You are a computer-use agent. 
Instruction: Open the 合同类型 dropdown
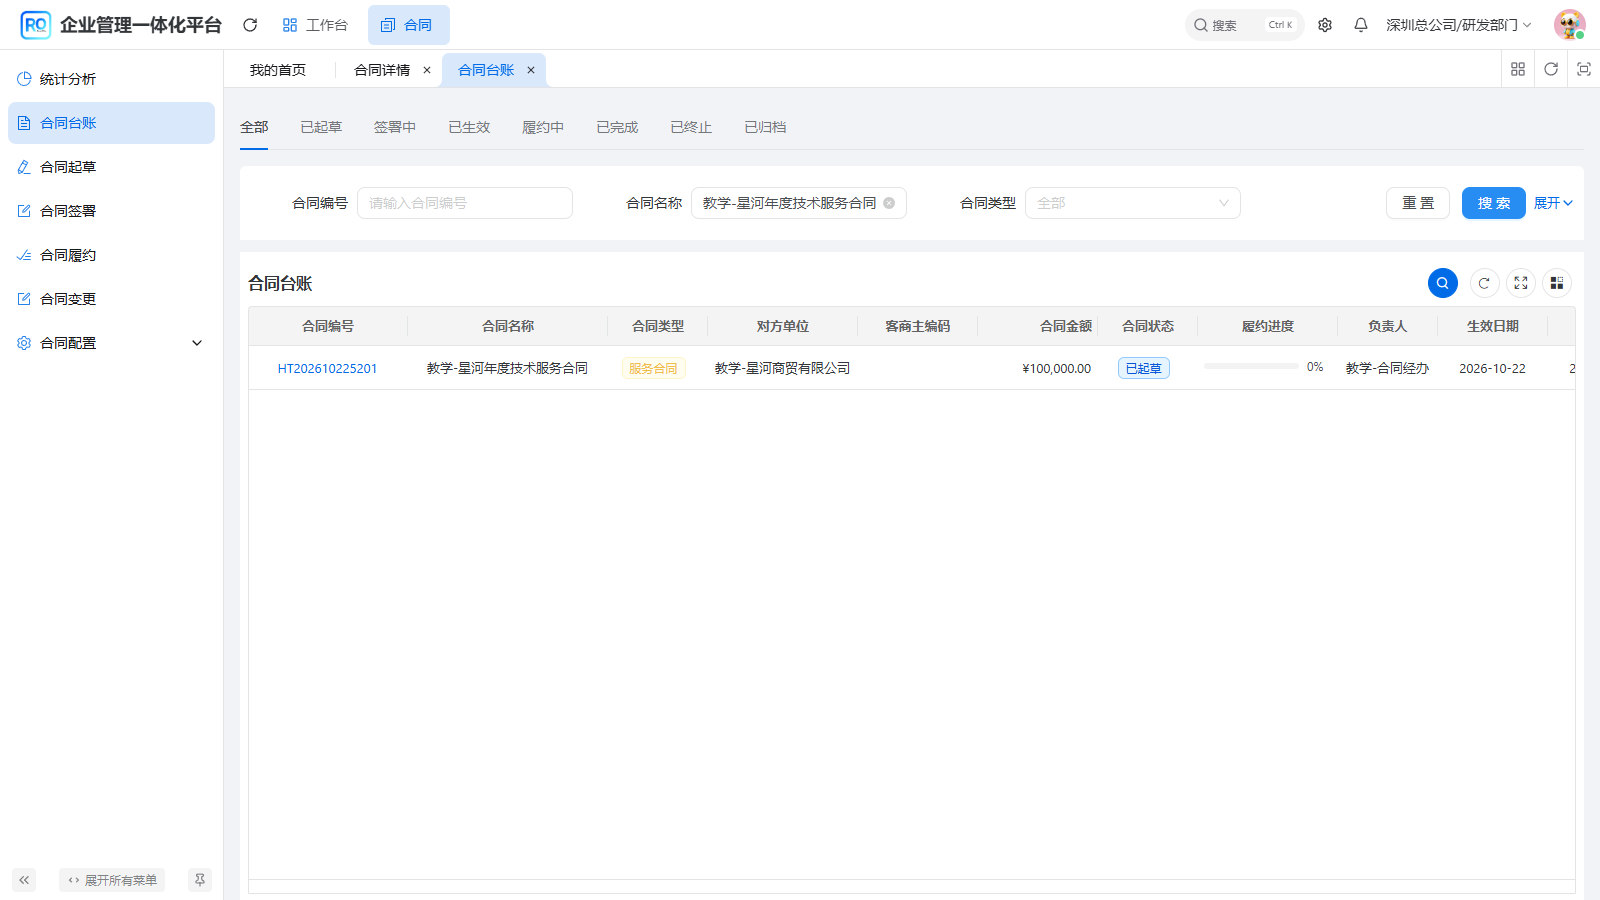pyautogui.click(x=1132, y=203)
